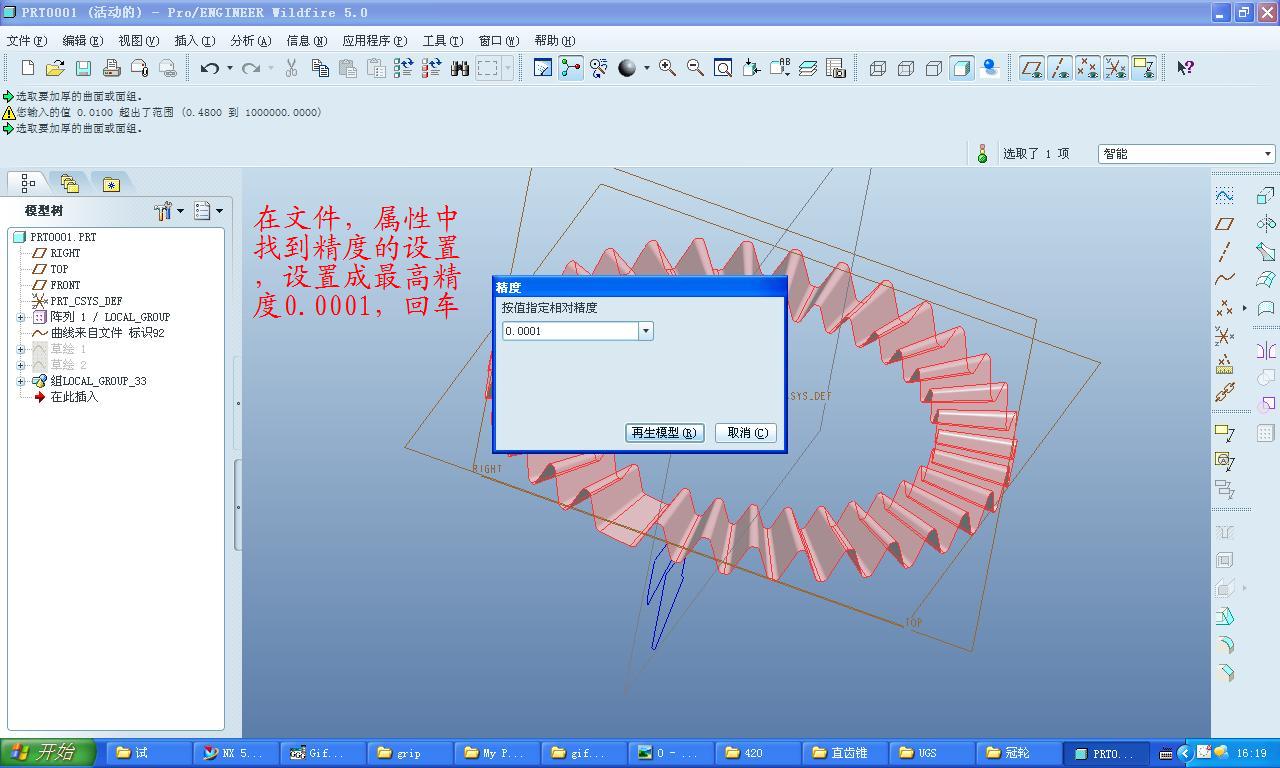Screen dimensions: 1280x768
Task: Undo the last action
Action: click(209, 68)
